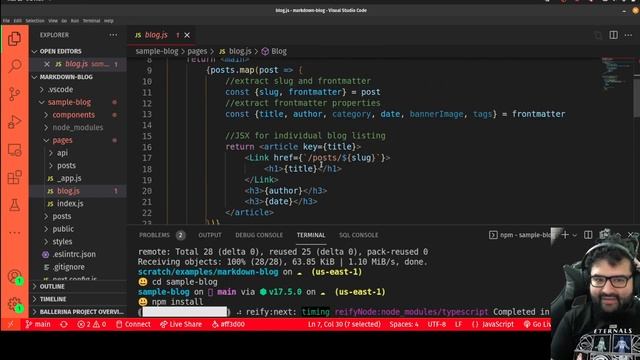Change end of line sequence LF
Screen dimensions: 640x360
click(458, 324)
